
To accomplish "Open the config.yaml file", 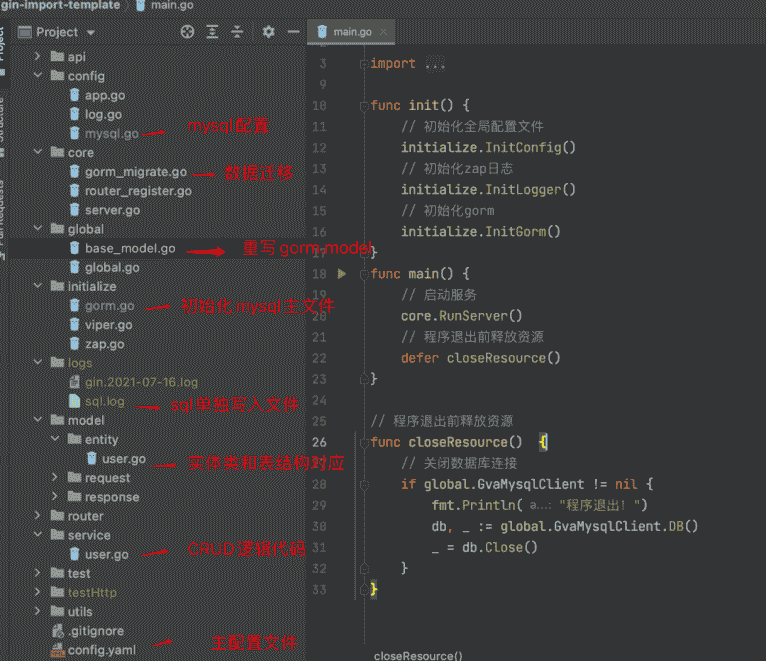I will coord(101,650).
